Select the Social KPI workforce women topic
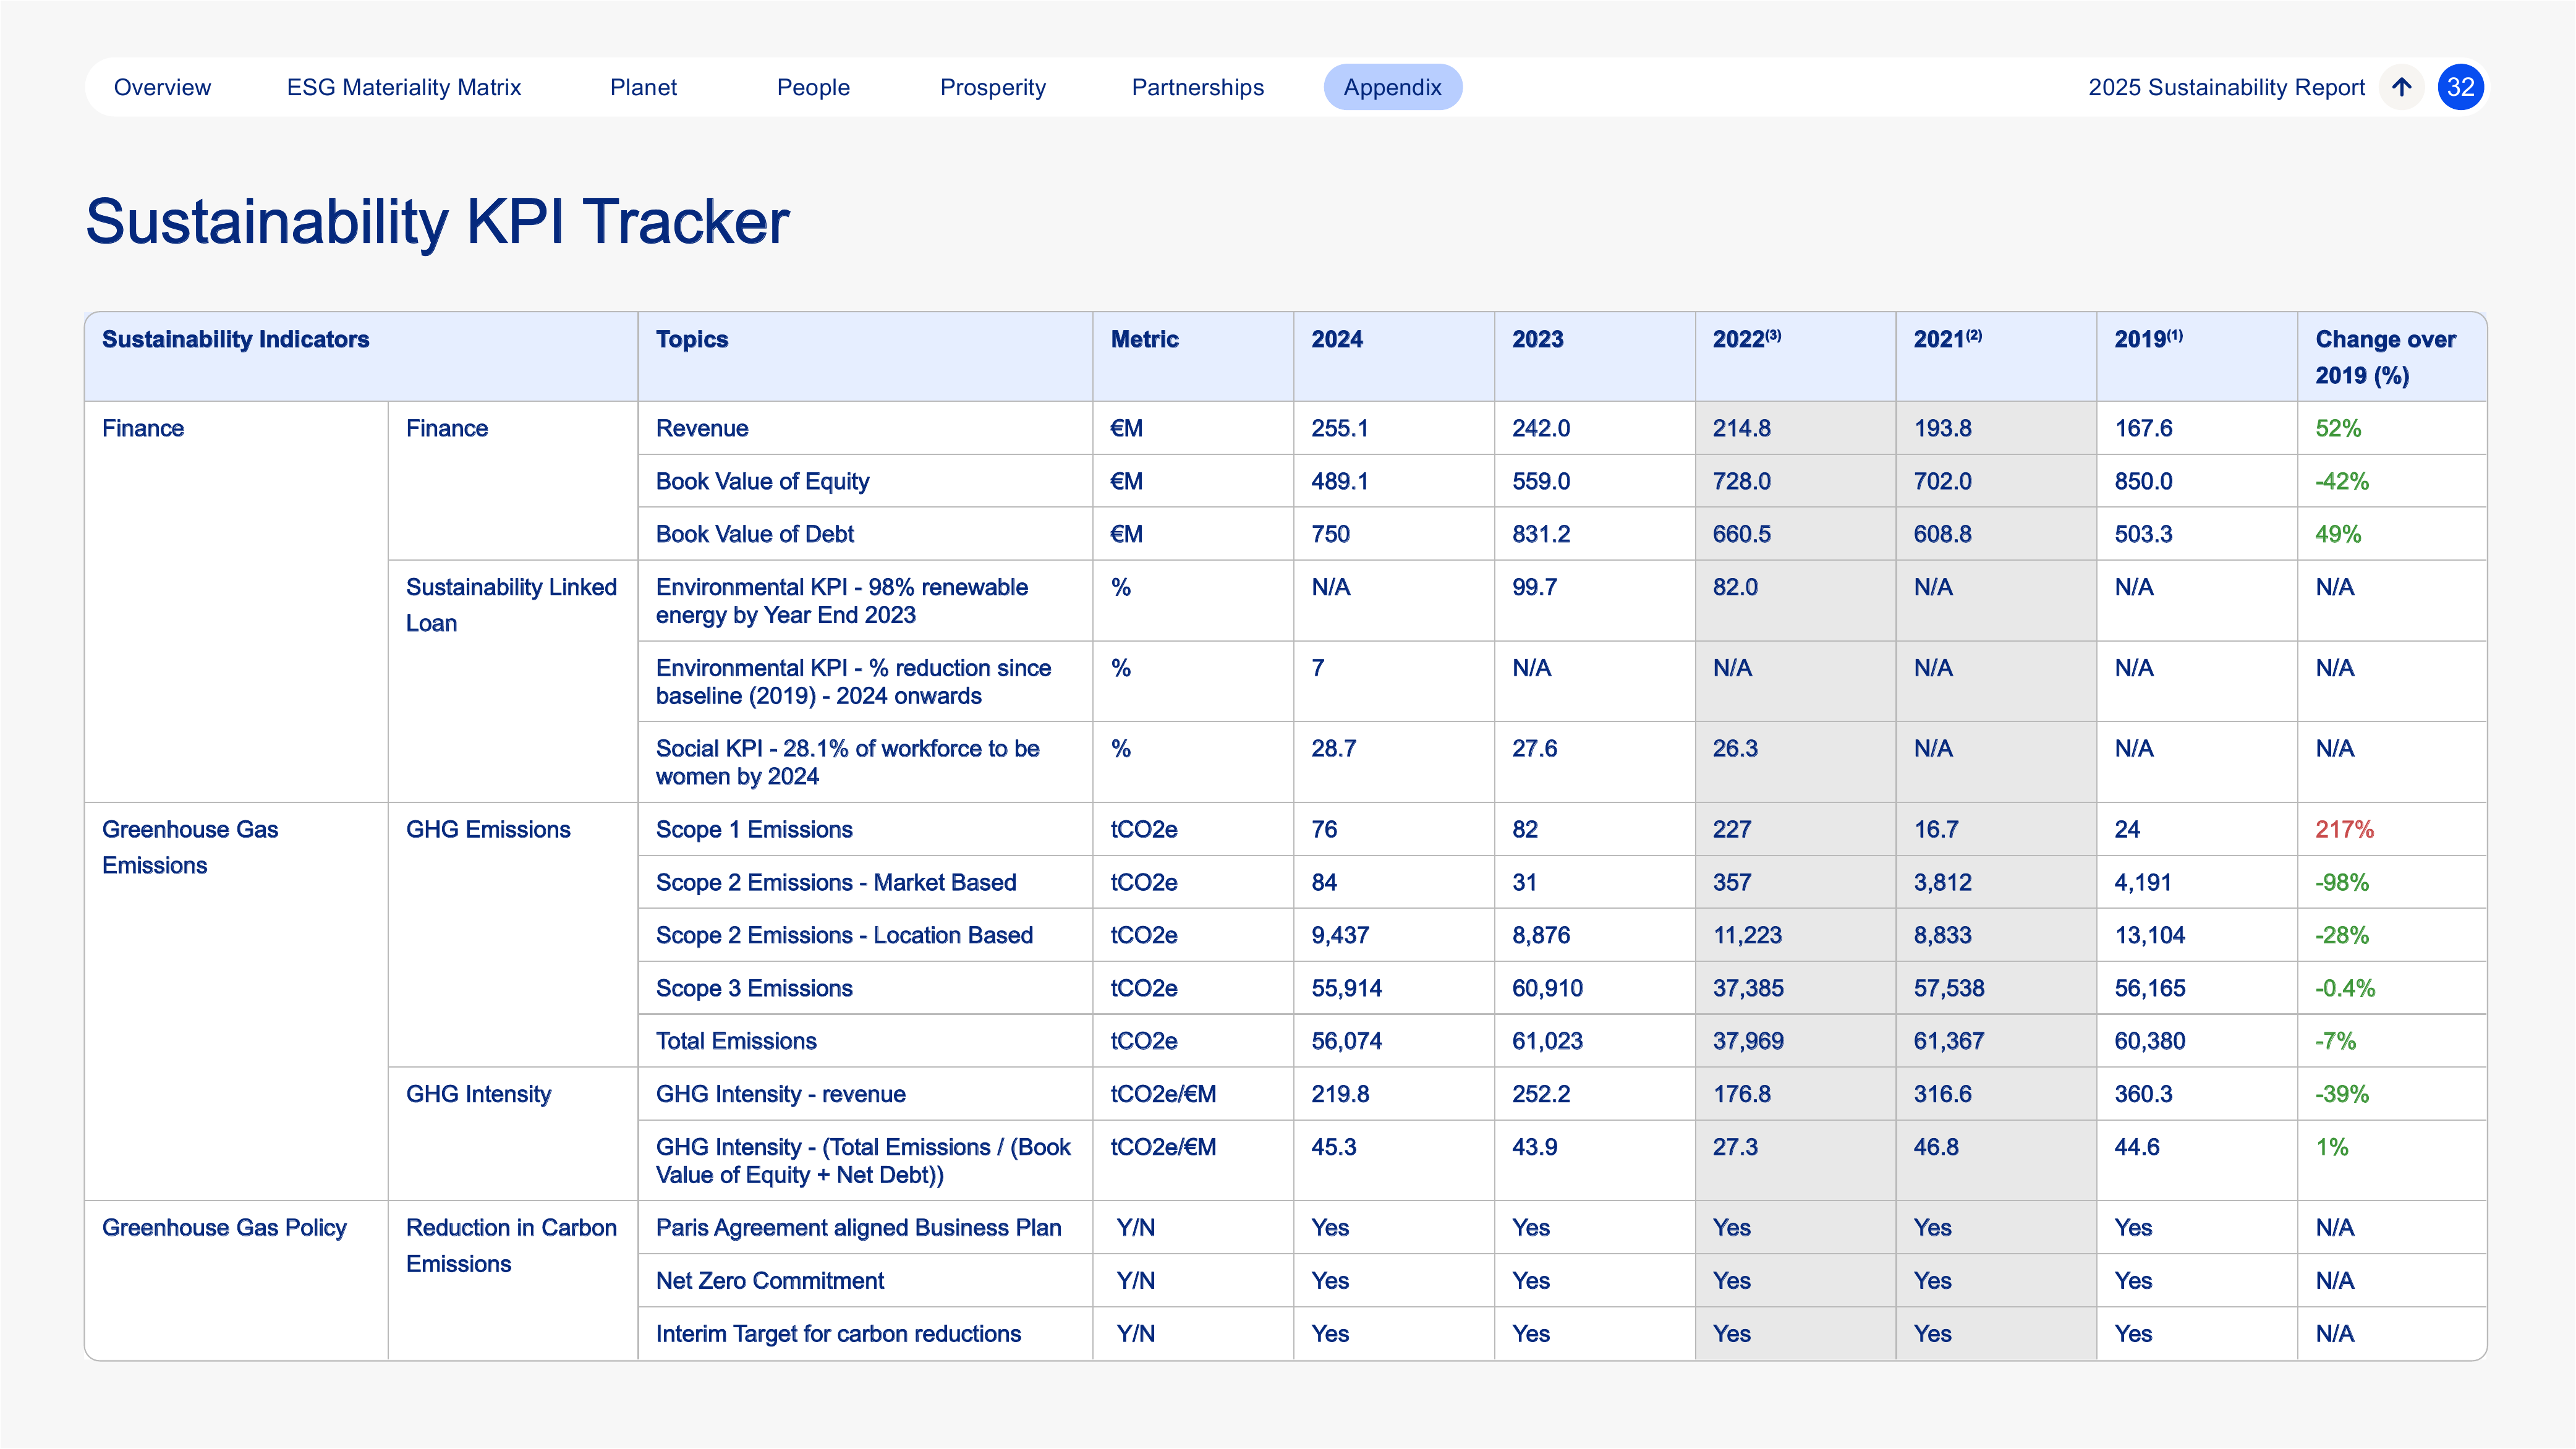Viewport: 2576px width, 1449px height. coord(847,762)
